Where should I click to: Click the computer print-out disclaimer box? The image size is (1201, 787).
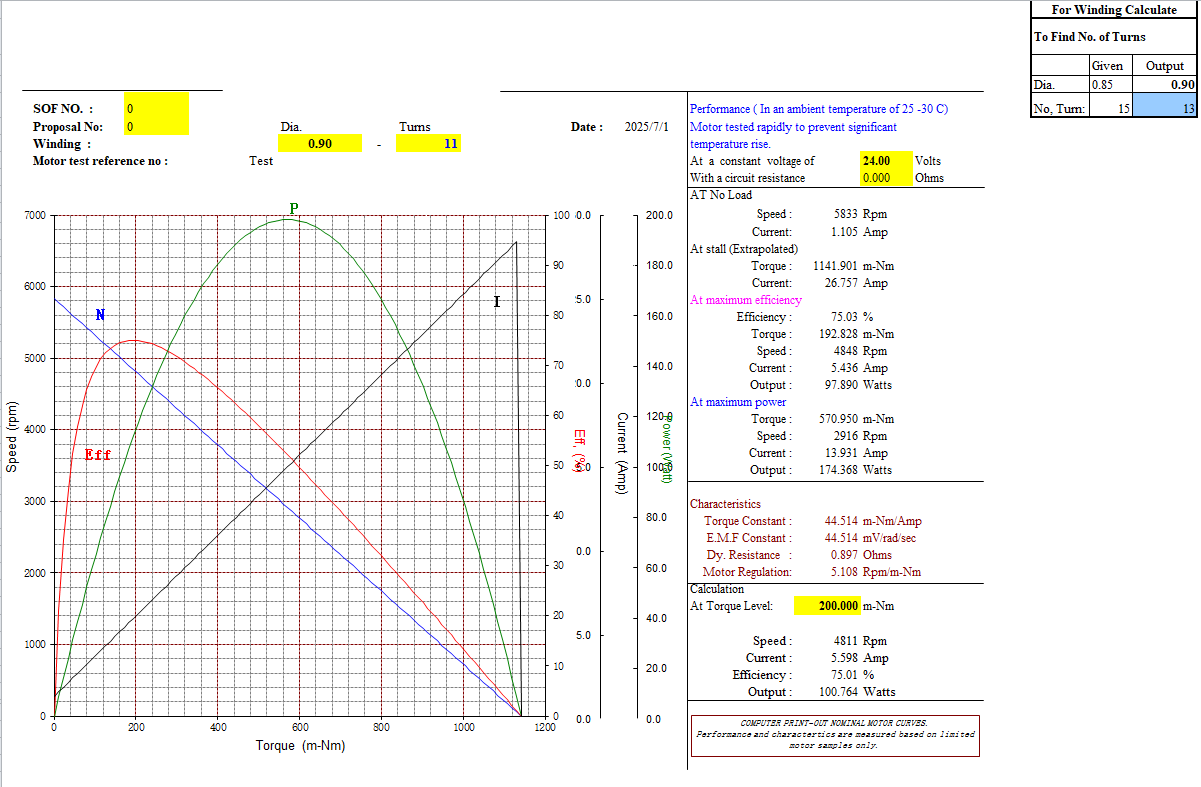835,735
